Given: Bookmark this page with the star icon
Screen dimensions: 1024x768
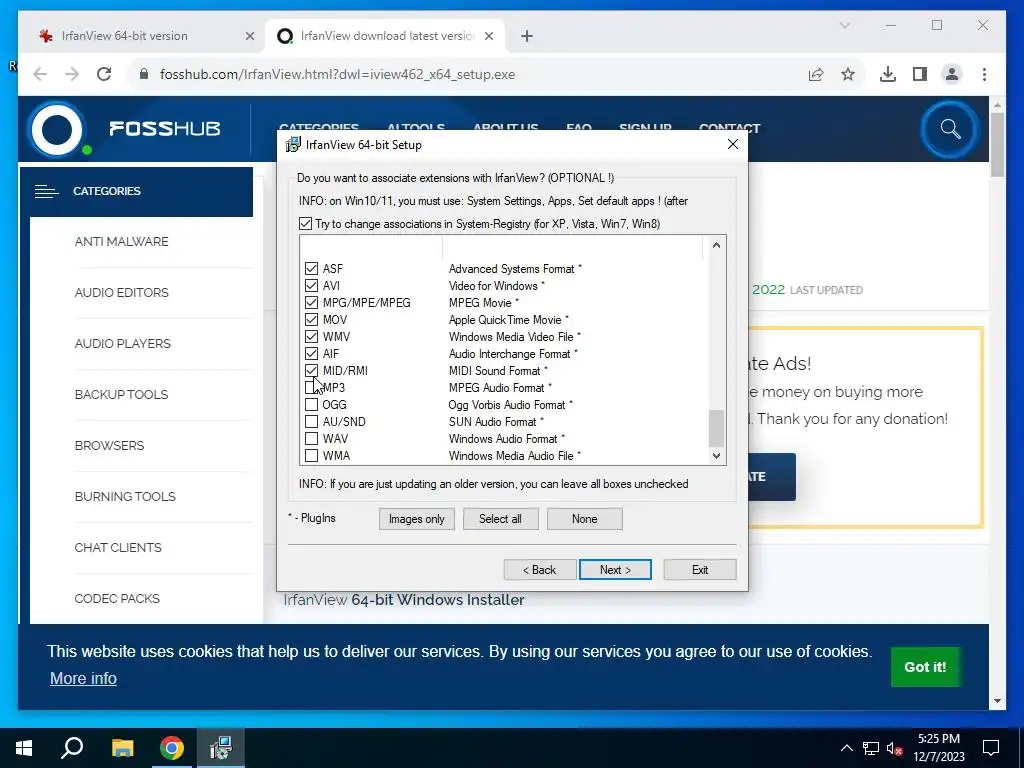Looking at the screenshot, I should pyautogui.click(x=848, y=74).
